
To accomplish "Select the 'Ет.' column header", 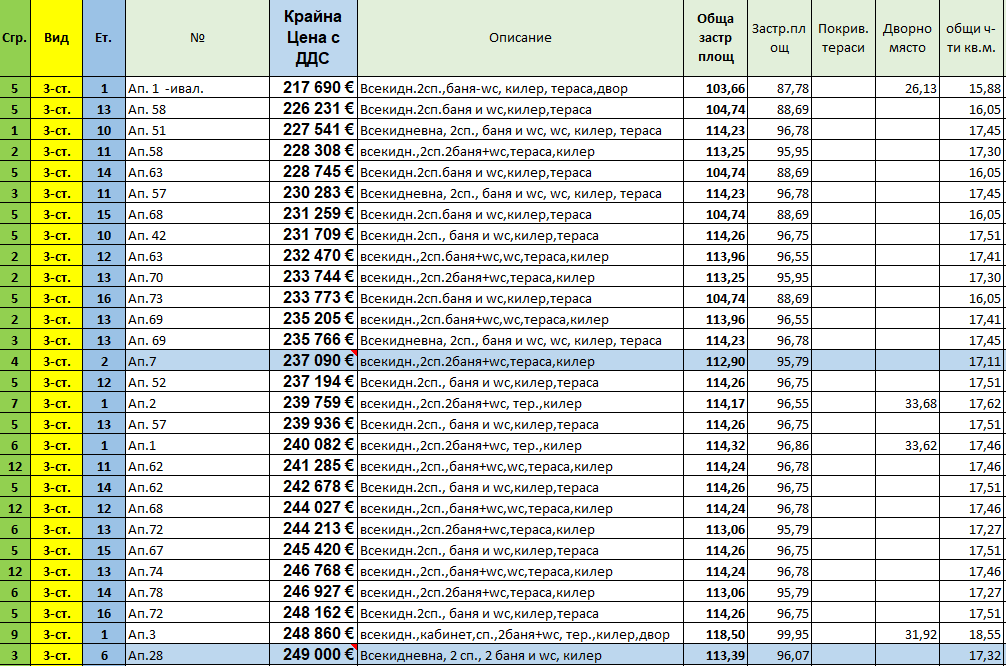I will (104, 38).
